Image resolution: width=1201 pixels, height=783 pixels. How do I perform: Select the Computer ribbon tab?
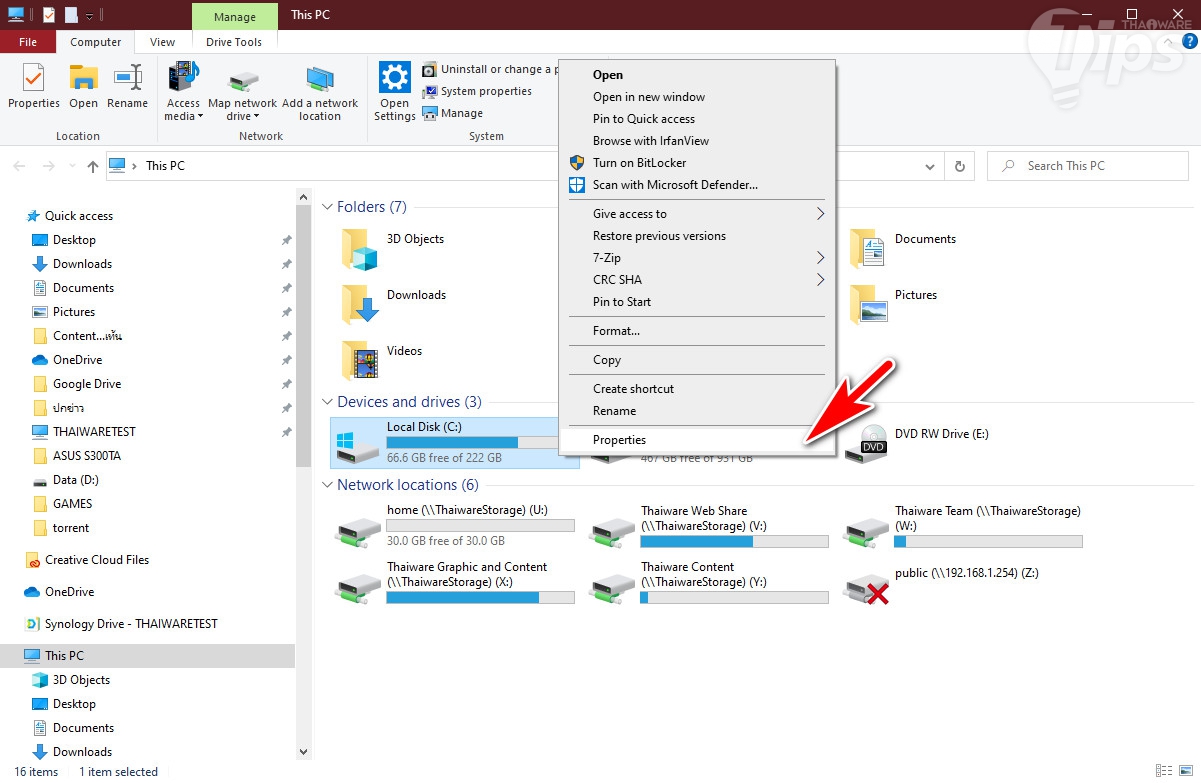click(x=96, y=42)
